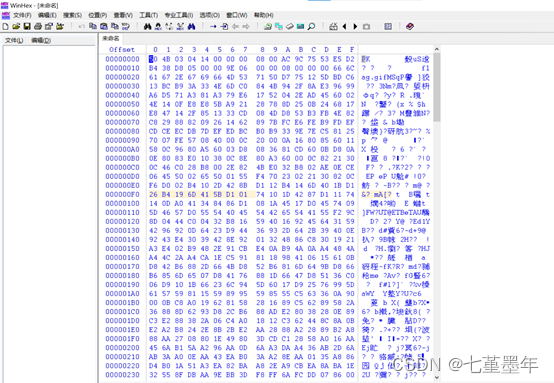Click the magnifying glass analyze icon
Screen dimensions: 554x383
(311, 26)
